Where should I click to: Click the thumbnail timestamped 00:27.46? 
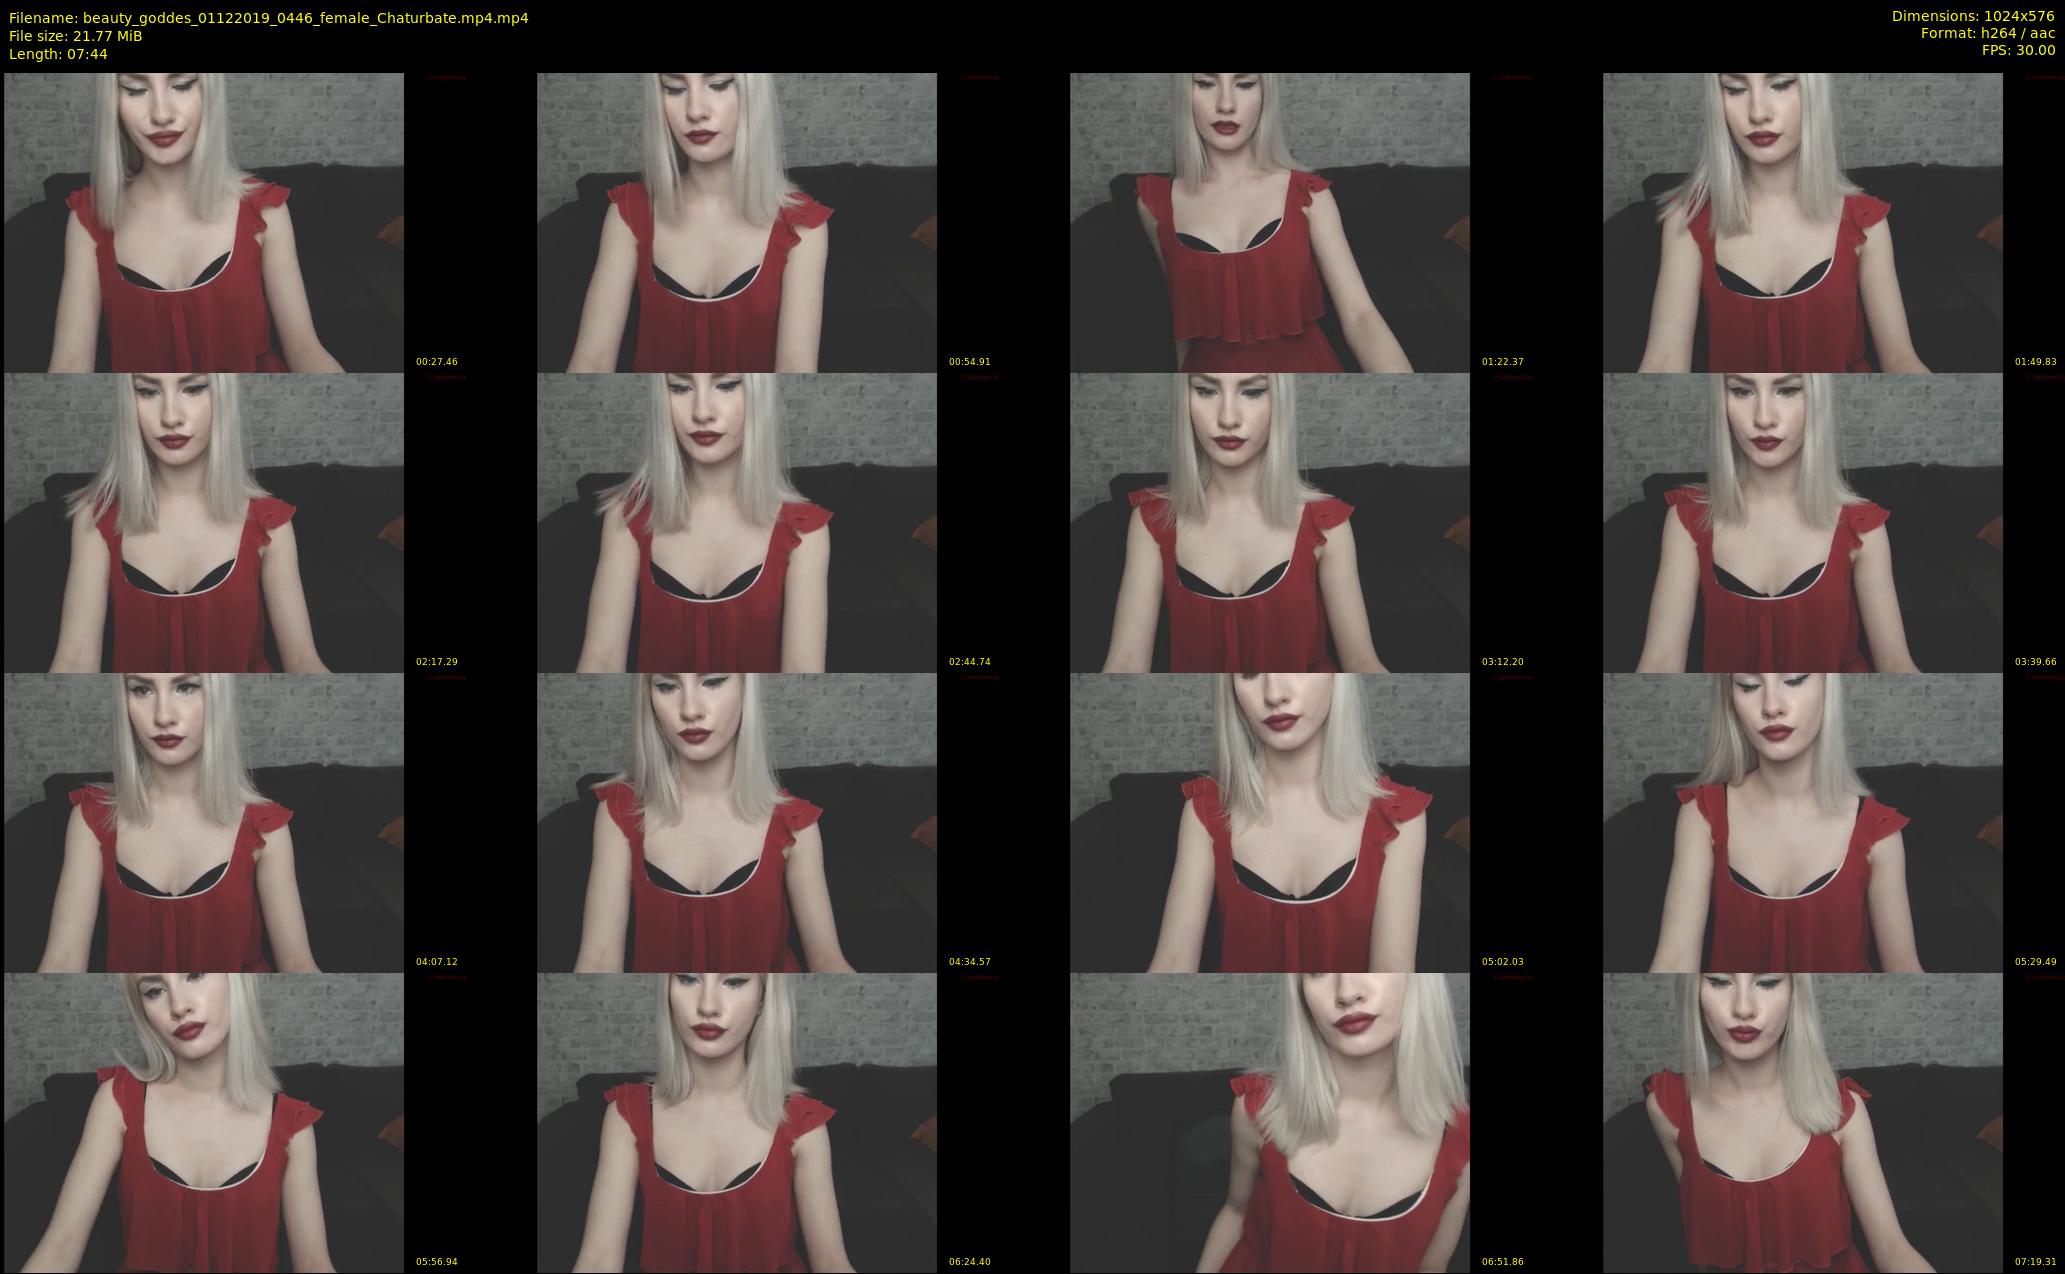[204, 222]
